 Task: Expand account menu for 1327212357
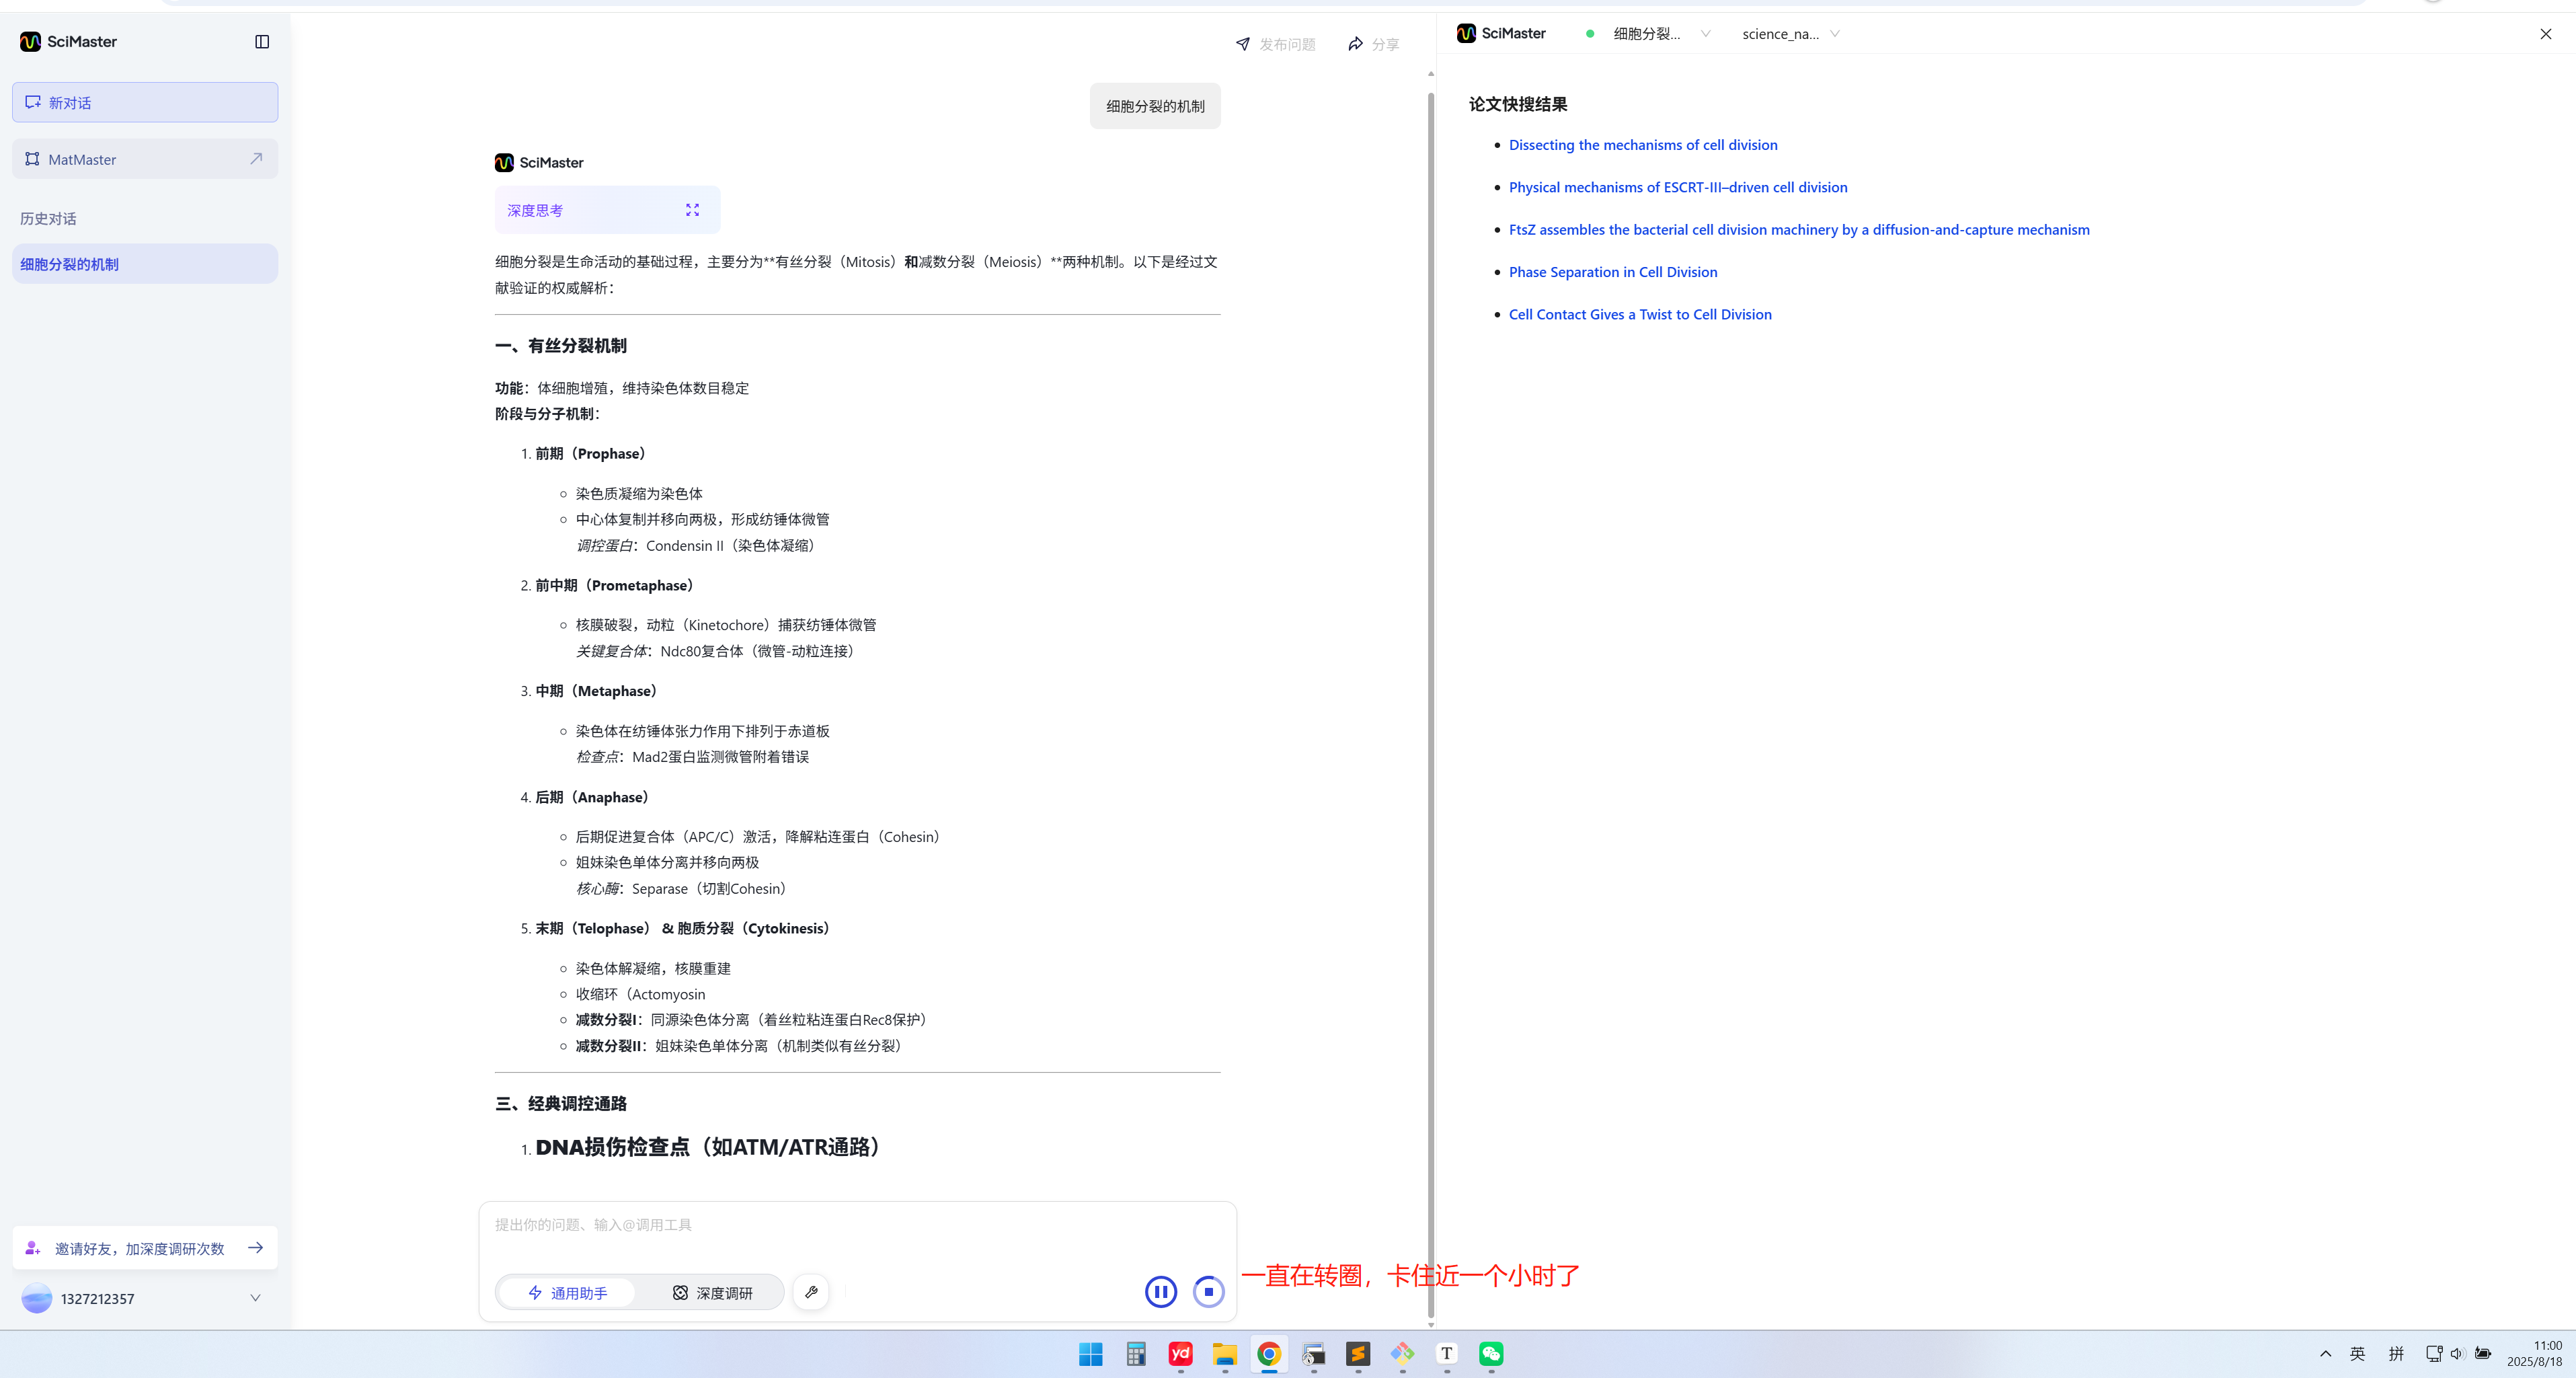tap(255, 1298)
